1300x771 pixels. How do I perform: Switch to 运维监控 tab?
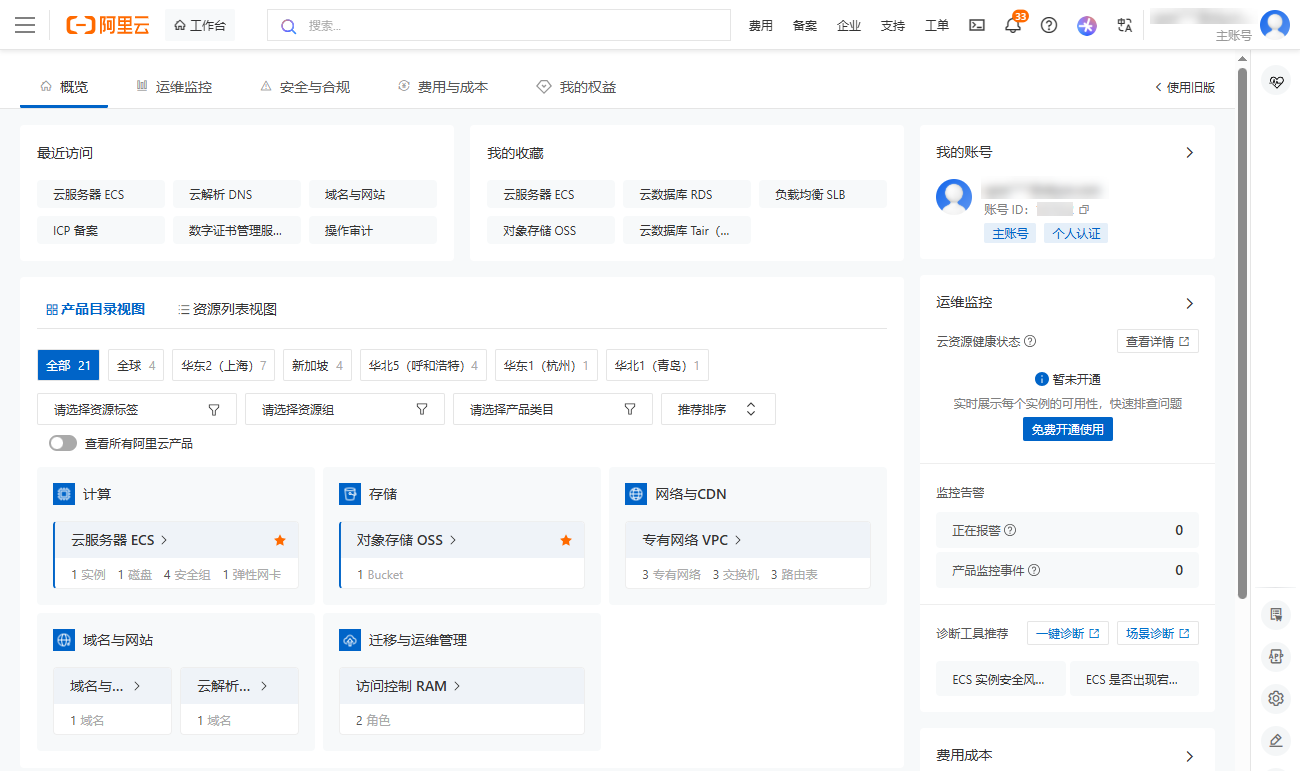[x=174, y=87]
